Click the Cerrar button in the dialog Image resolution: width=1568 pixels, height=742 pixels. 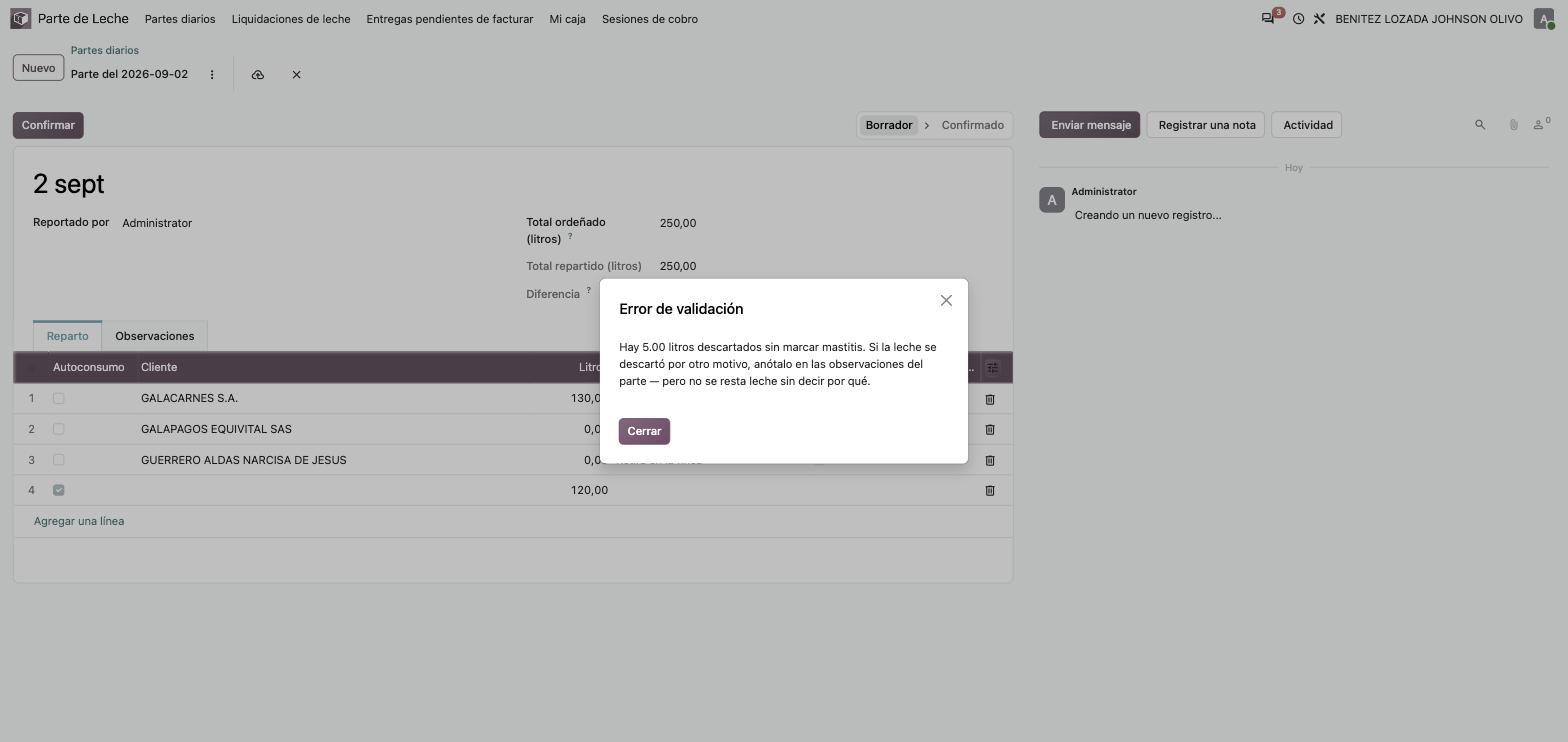(x=644, y=431)
